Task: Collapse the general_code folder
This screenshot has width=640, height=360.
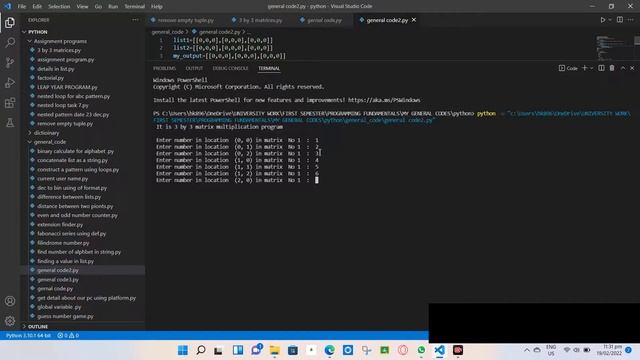Action: pos(49,142)
